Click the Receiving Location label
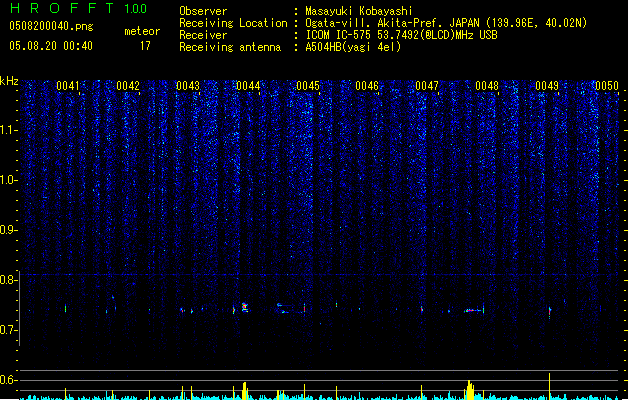629x400 pixels. pyautogui.click(x=233, y=23)
